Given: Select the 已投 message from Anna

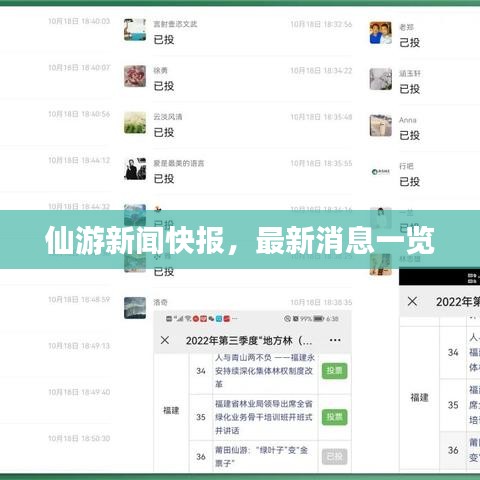Looking at the screenshot, I should pos(410,135).
